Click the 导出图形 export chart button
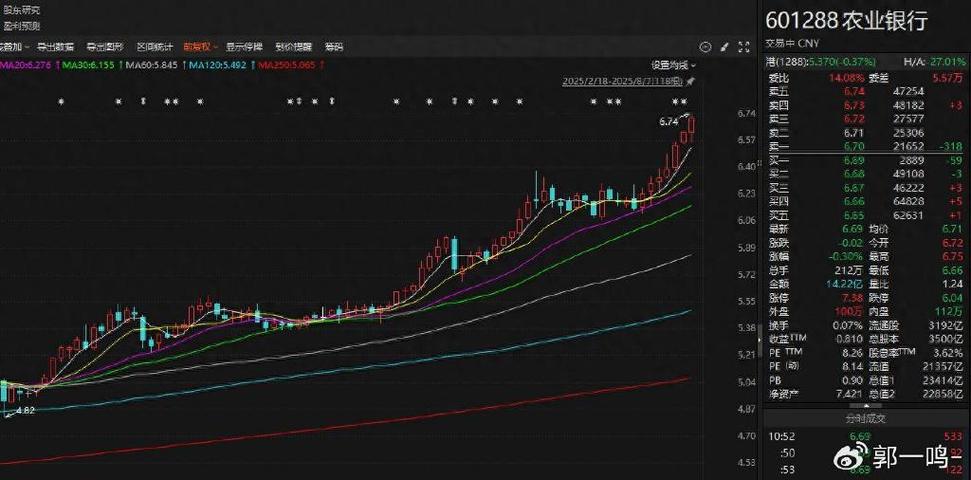The image size is (971, 480). click(105, 46)
